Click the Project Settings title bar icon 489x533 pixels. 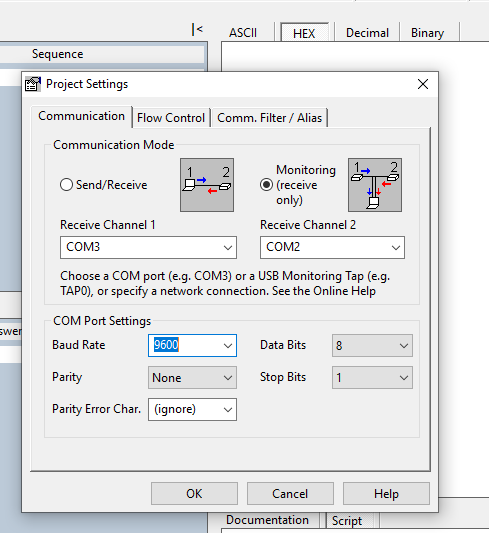[x=33, y=84]
